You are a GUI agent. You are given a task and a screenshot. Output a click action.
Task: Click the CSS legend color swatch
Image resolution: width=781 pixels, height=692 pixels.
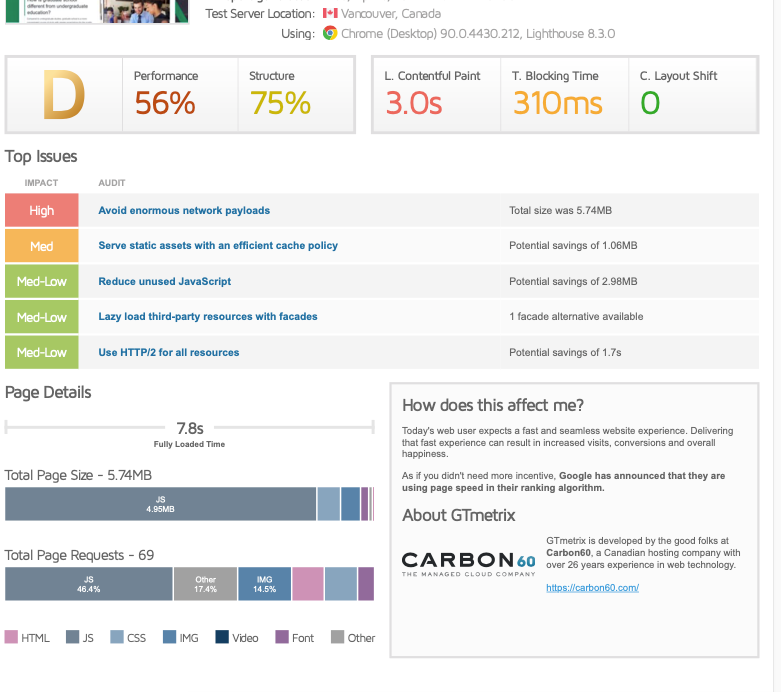[117, 637]
